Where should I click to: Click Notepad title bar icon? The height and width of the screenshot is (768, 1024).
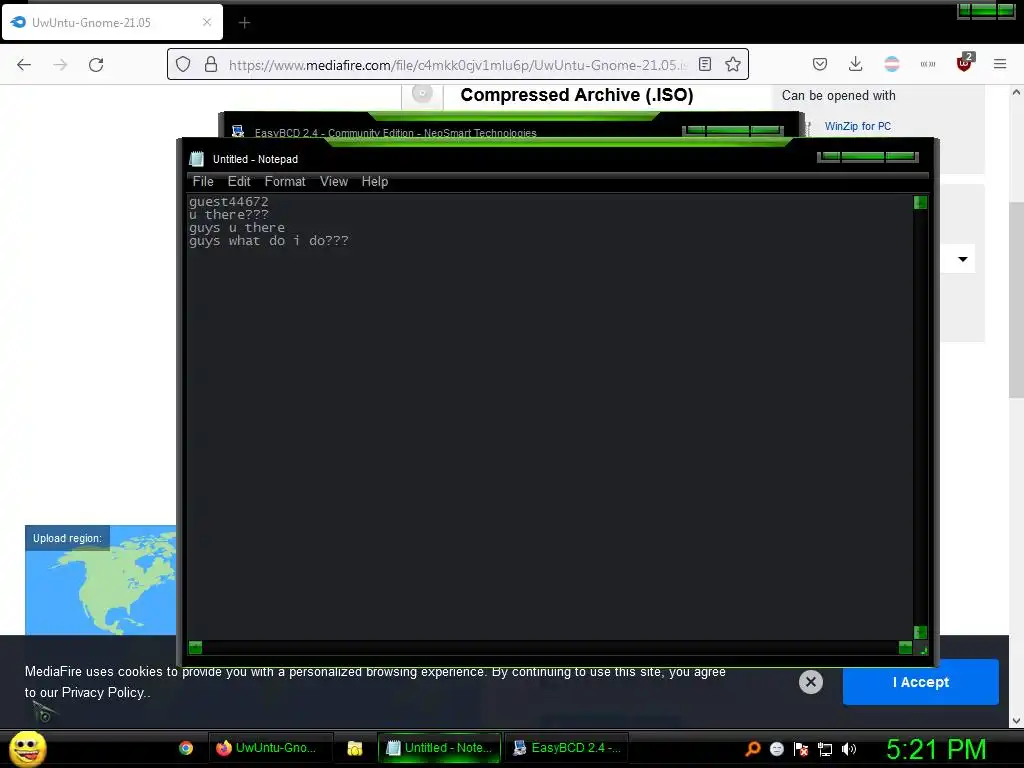197,159
